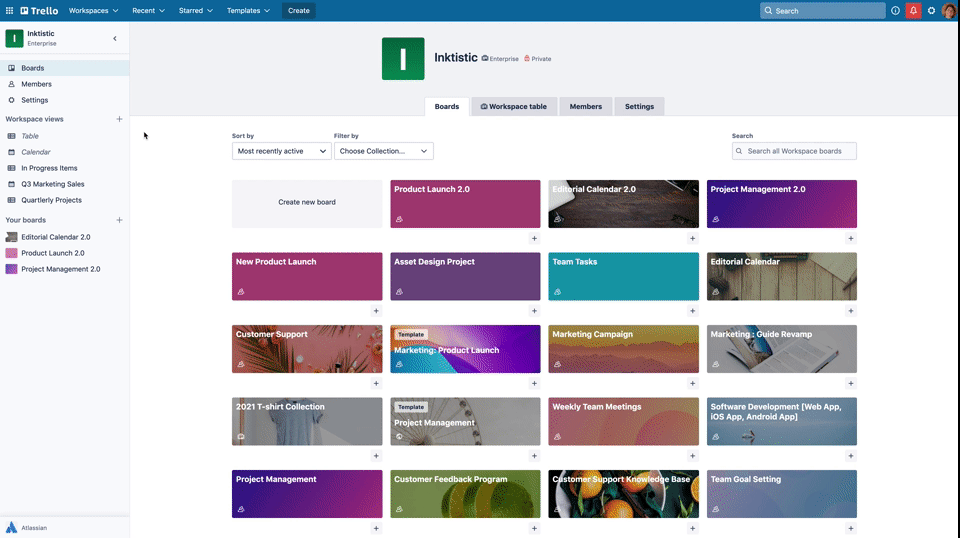This screenshot has width=960, height=538.
Task: Open the red notifications bell
Action: (x=913, y=10)
